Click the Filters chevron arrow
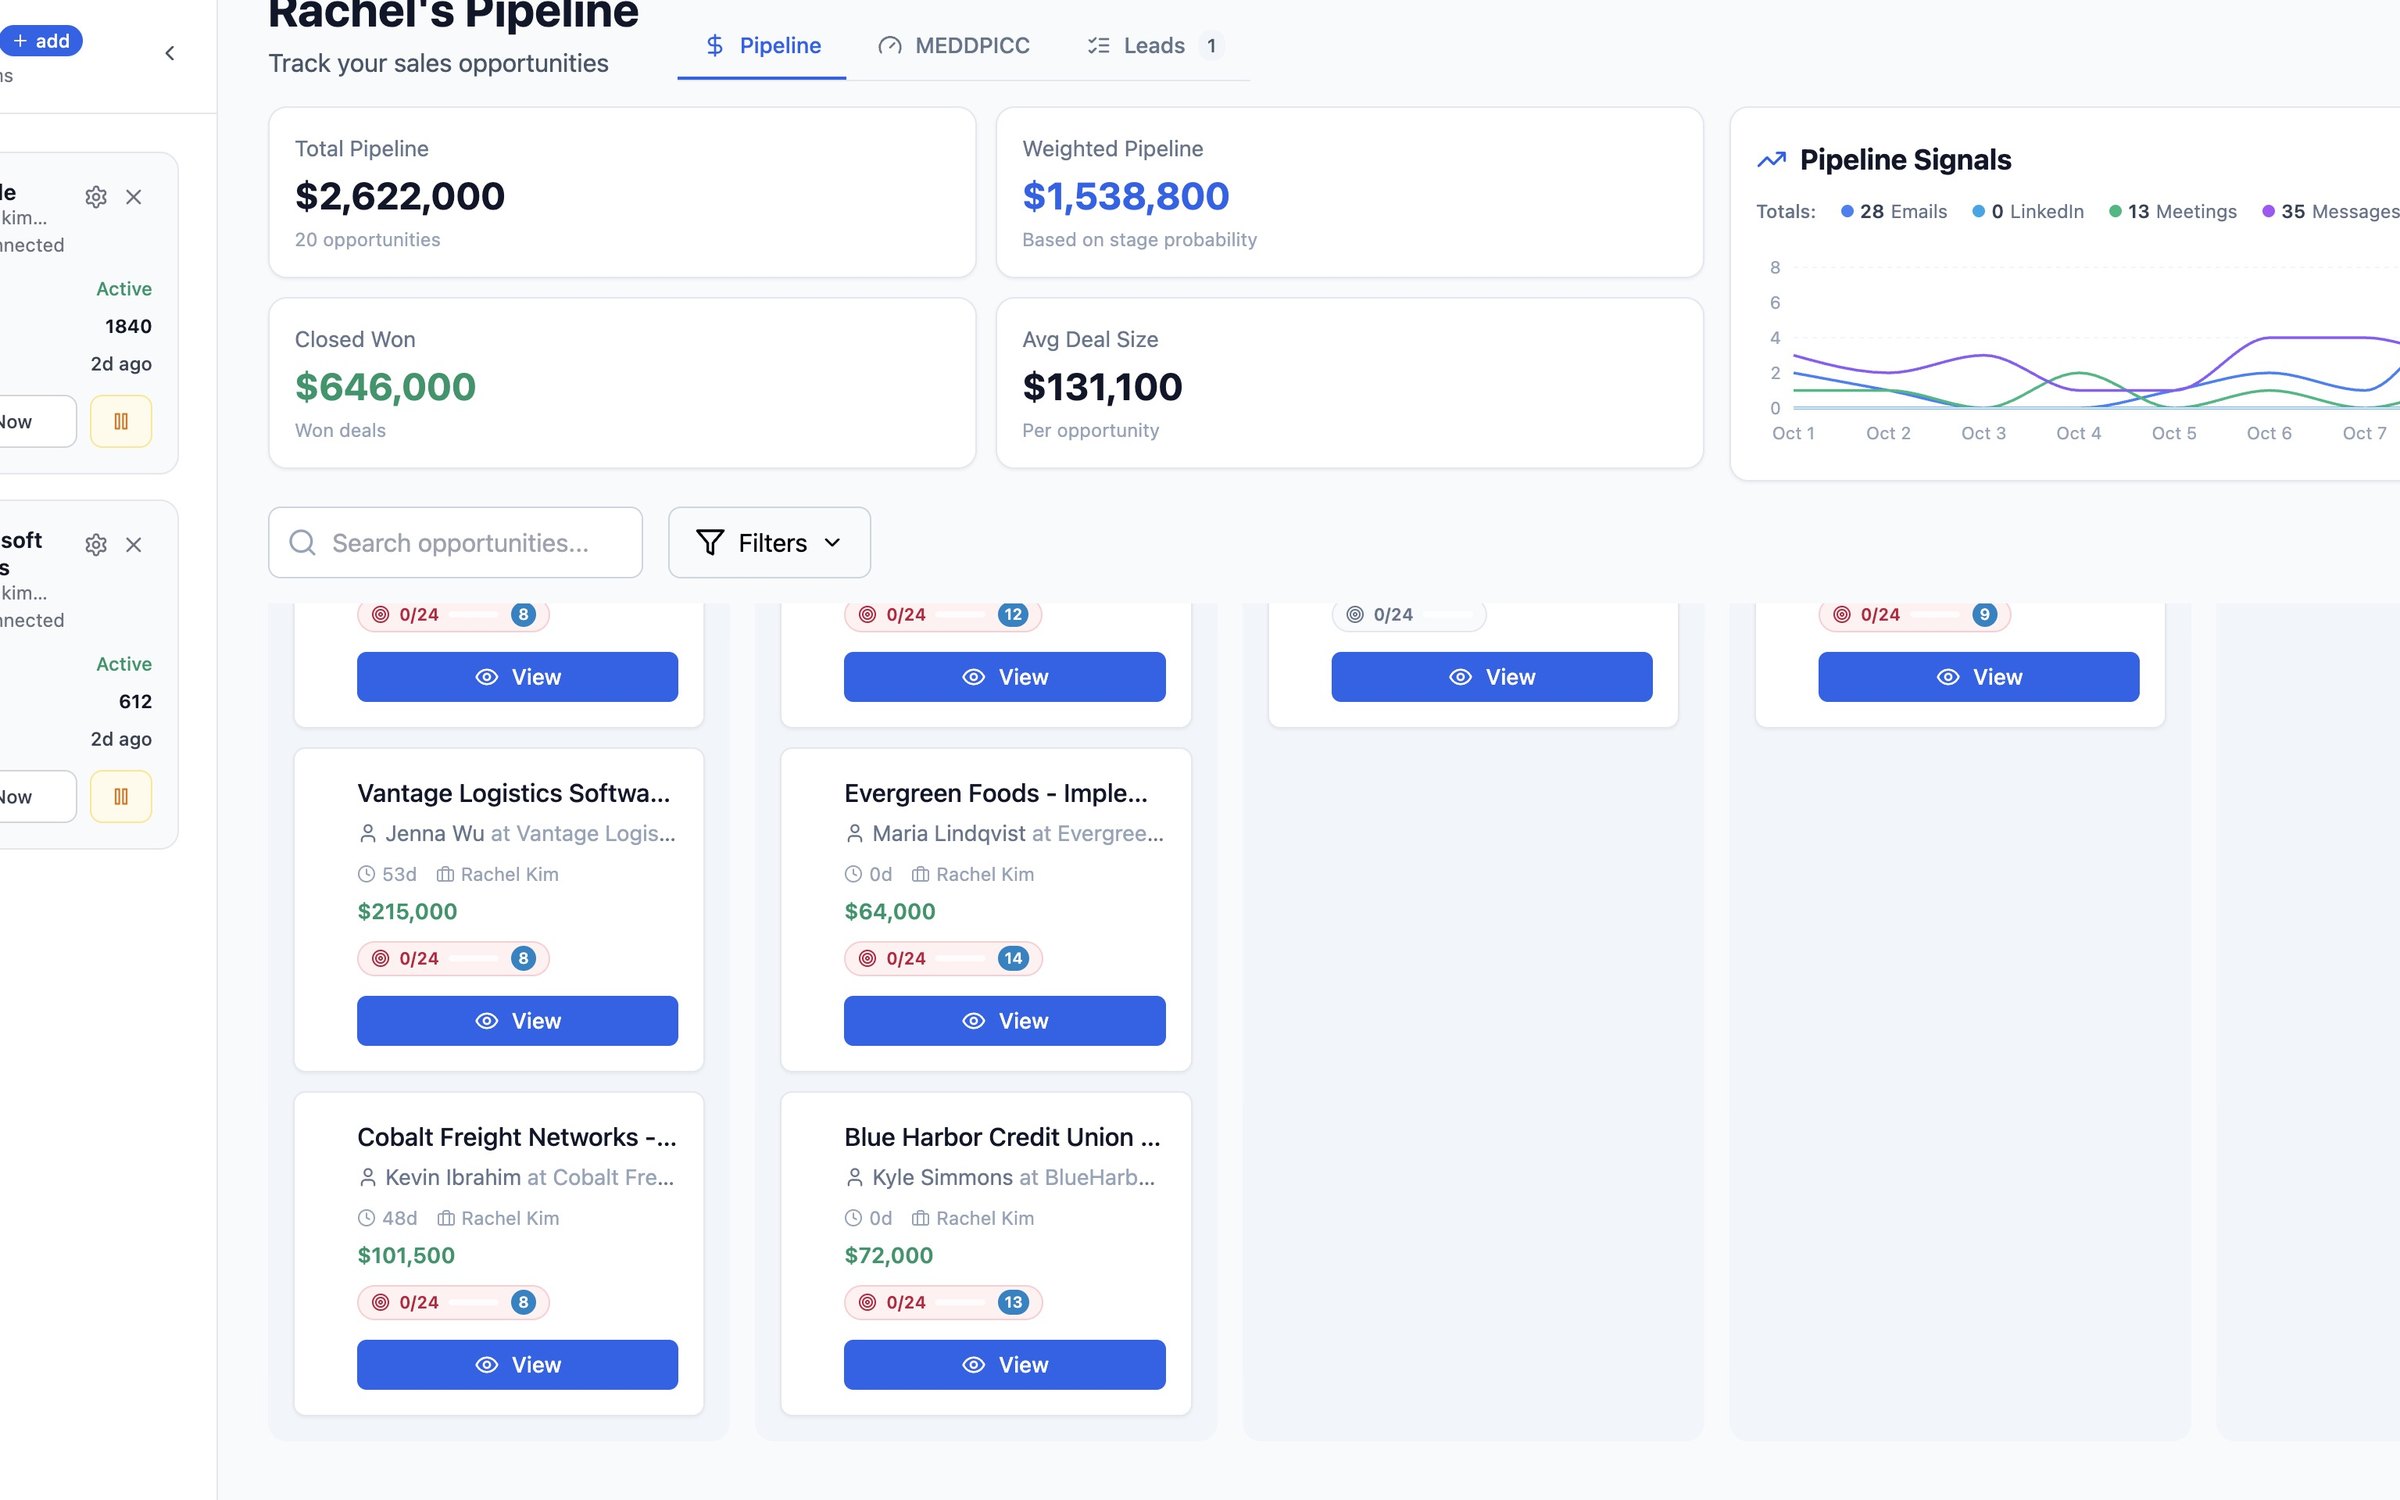The width and height of the screenshot is (2400, 1500). (x=832, y=543)
